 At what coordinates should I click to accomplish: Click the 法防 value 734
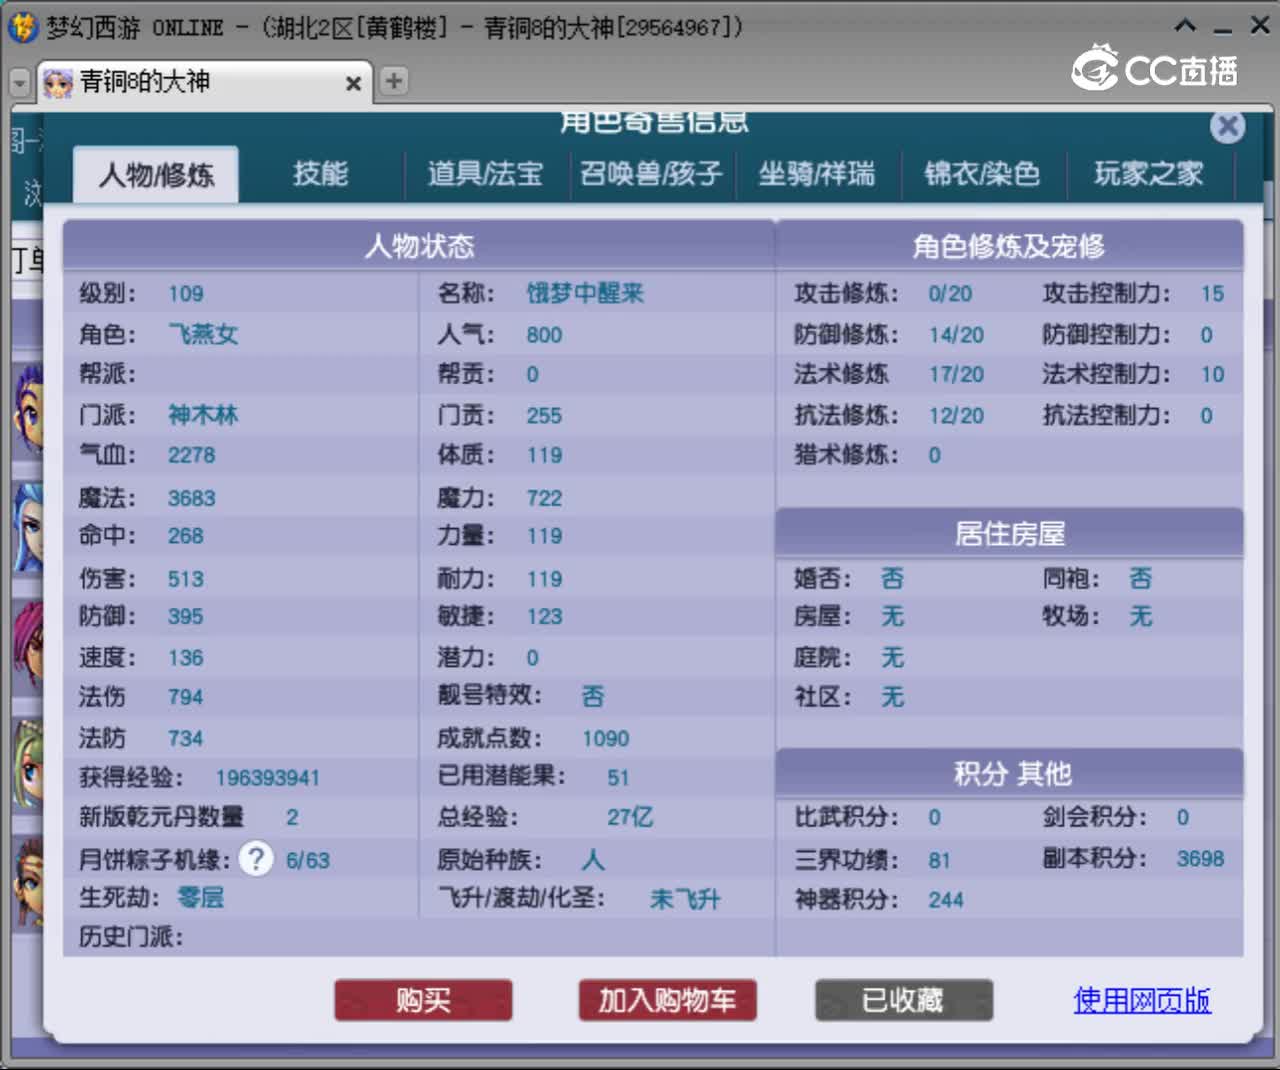[x=185, y=739]
